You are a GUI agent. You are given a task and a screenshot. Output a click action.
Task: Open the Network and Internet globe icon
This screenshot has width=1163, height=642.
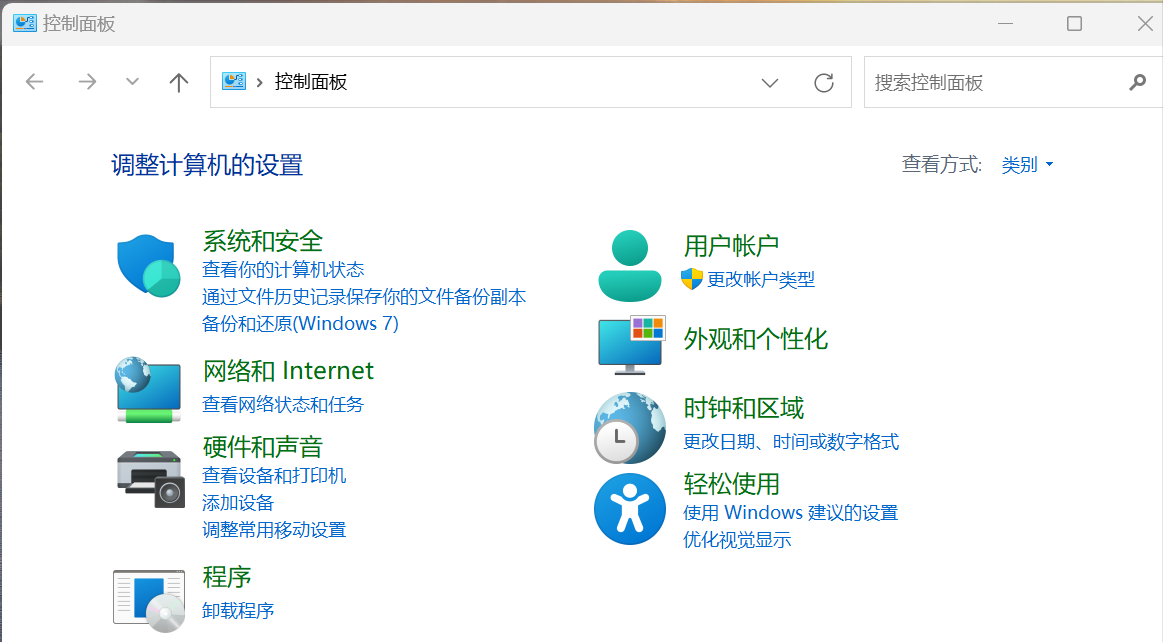pos(148,389)
